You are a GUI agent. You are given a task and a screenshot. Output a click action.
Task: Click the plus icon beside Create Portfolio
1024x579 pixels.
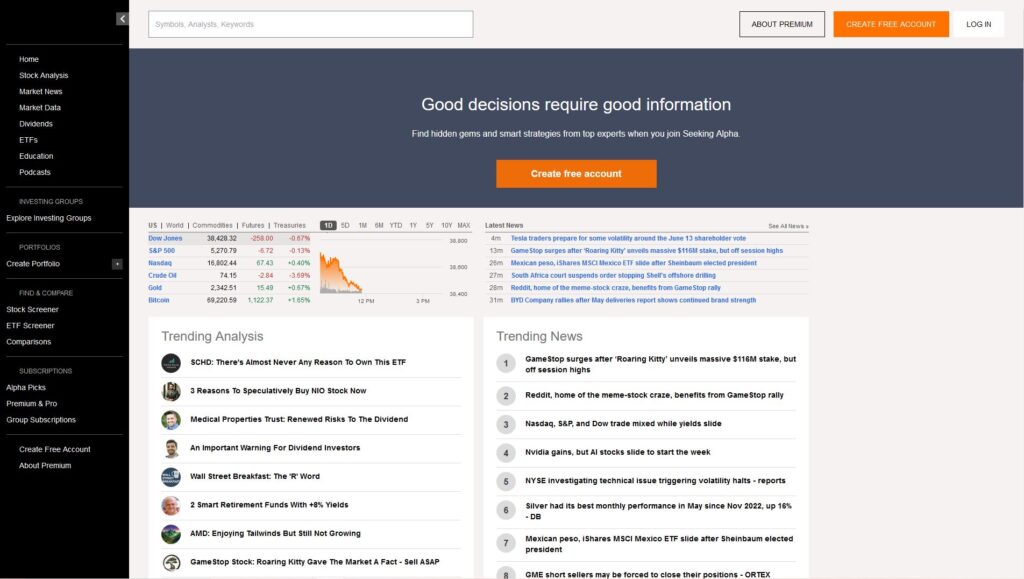pos(117,264)
